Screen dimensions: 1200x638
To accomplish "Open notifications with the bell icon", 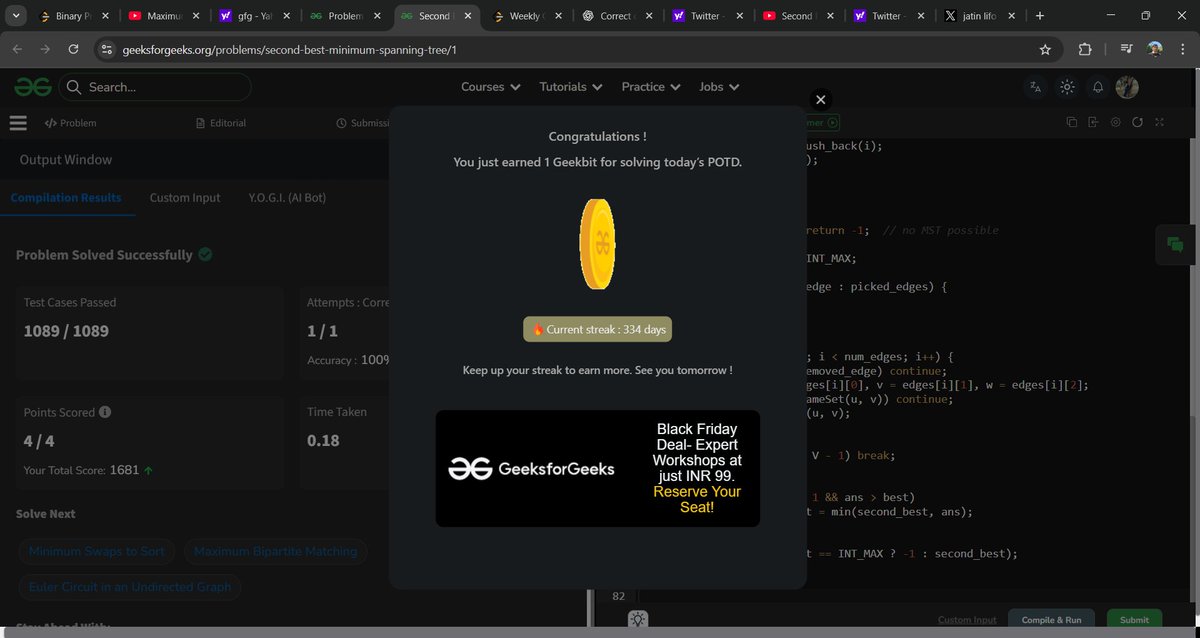I will click(x=1097, y=87).
